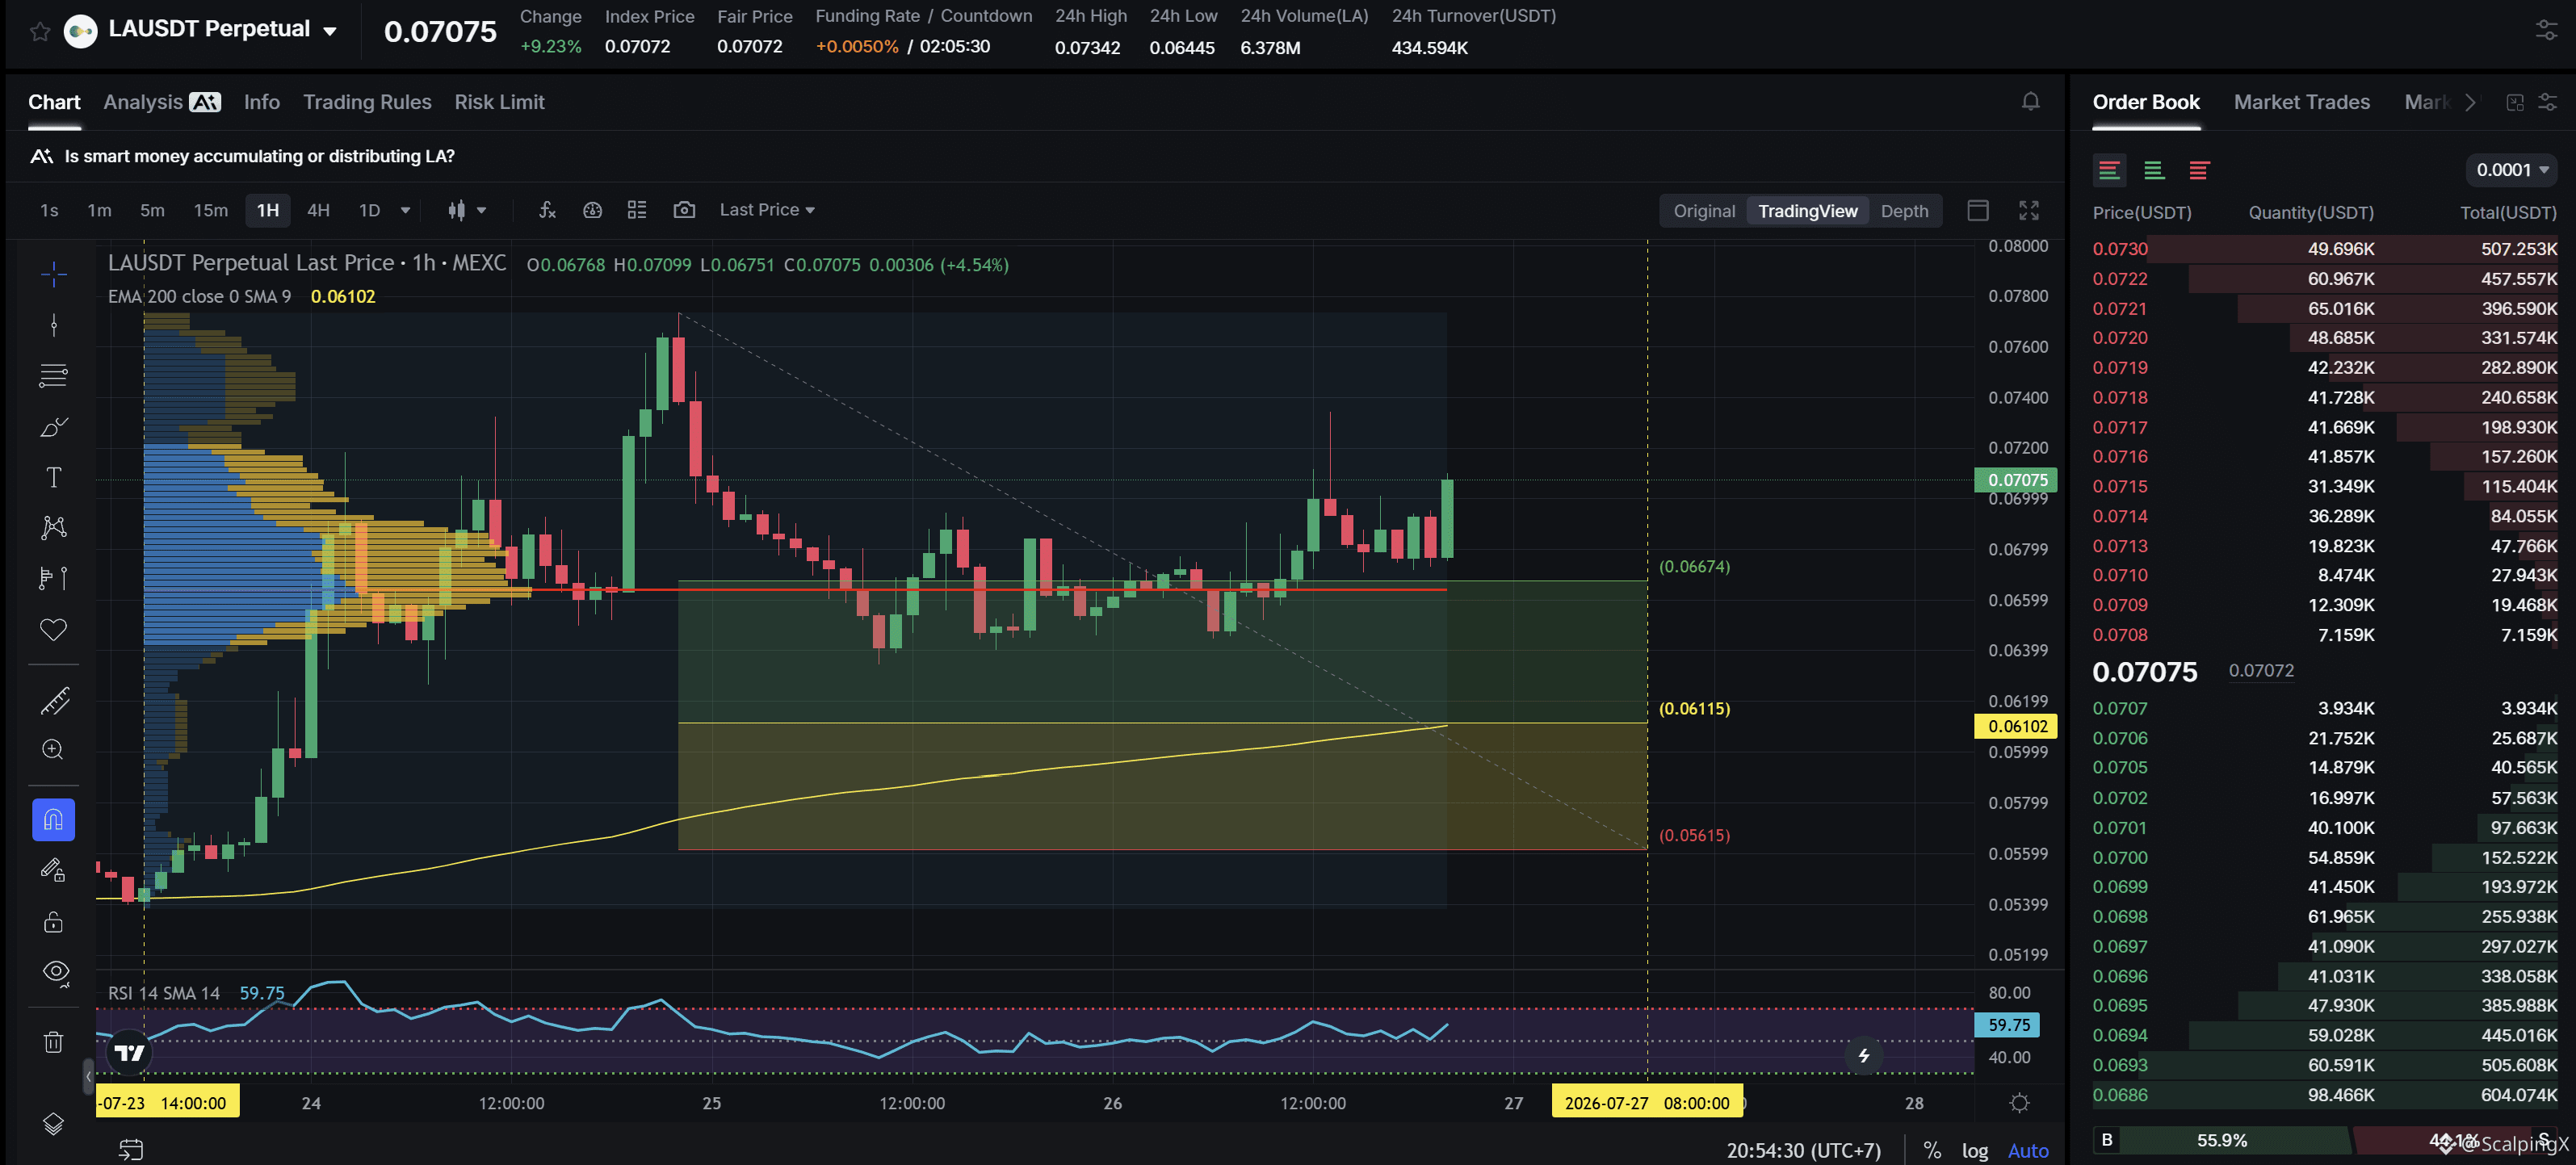
Task: Open the Analysis AI tab
Action: [161, 102]
